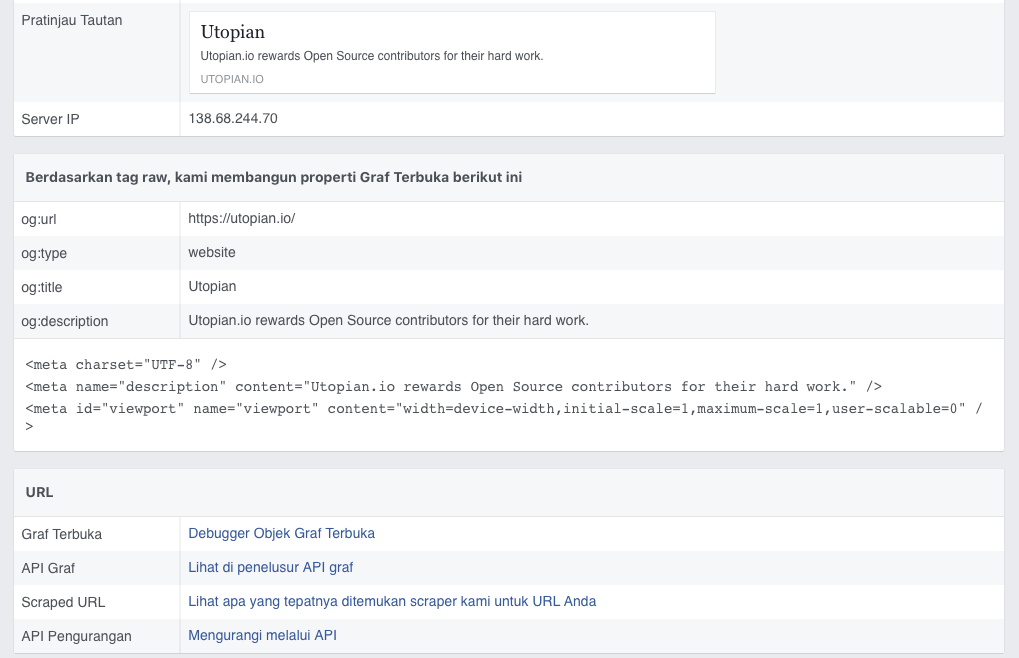The width and height of the screenshot is (1019, 658).
Task: Click the Lihat di penelusur API graf link
Action: pos(270,568)
